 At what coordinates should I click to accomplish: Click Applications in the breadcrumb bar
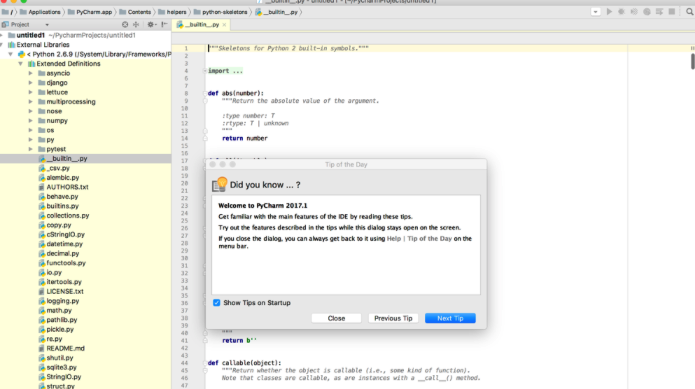[x=40, y=12]
